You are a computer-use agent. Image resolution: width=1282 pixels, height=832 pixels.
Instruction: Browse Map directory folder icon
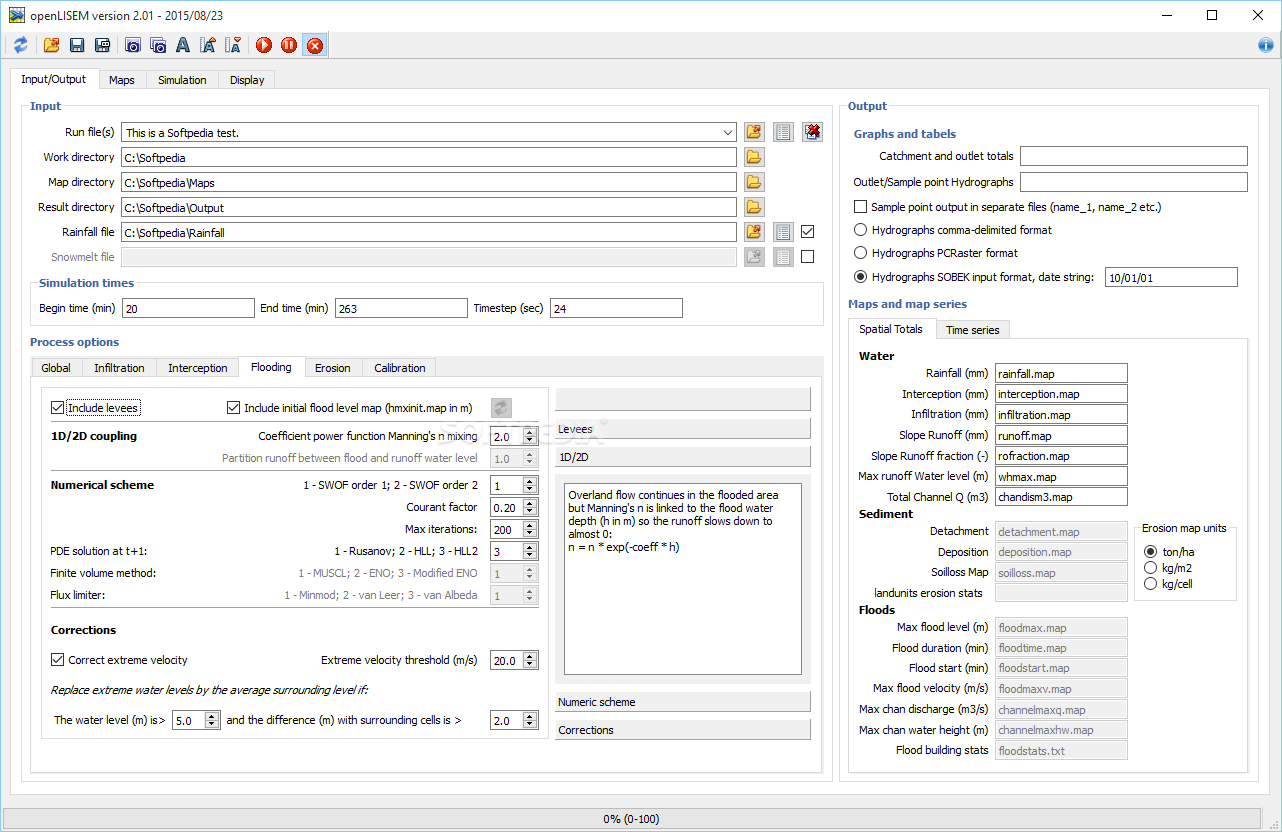coord(754,182)
